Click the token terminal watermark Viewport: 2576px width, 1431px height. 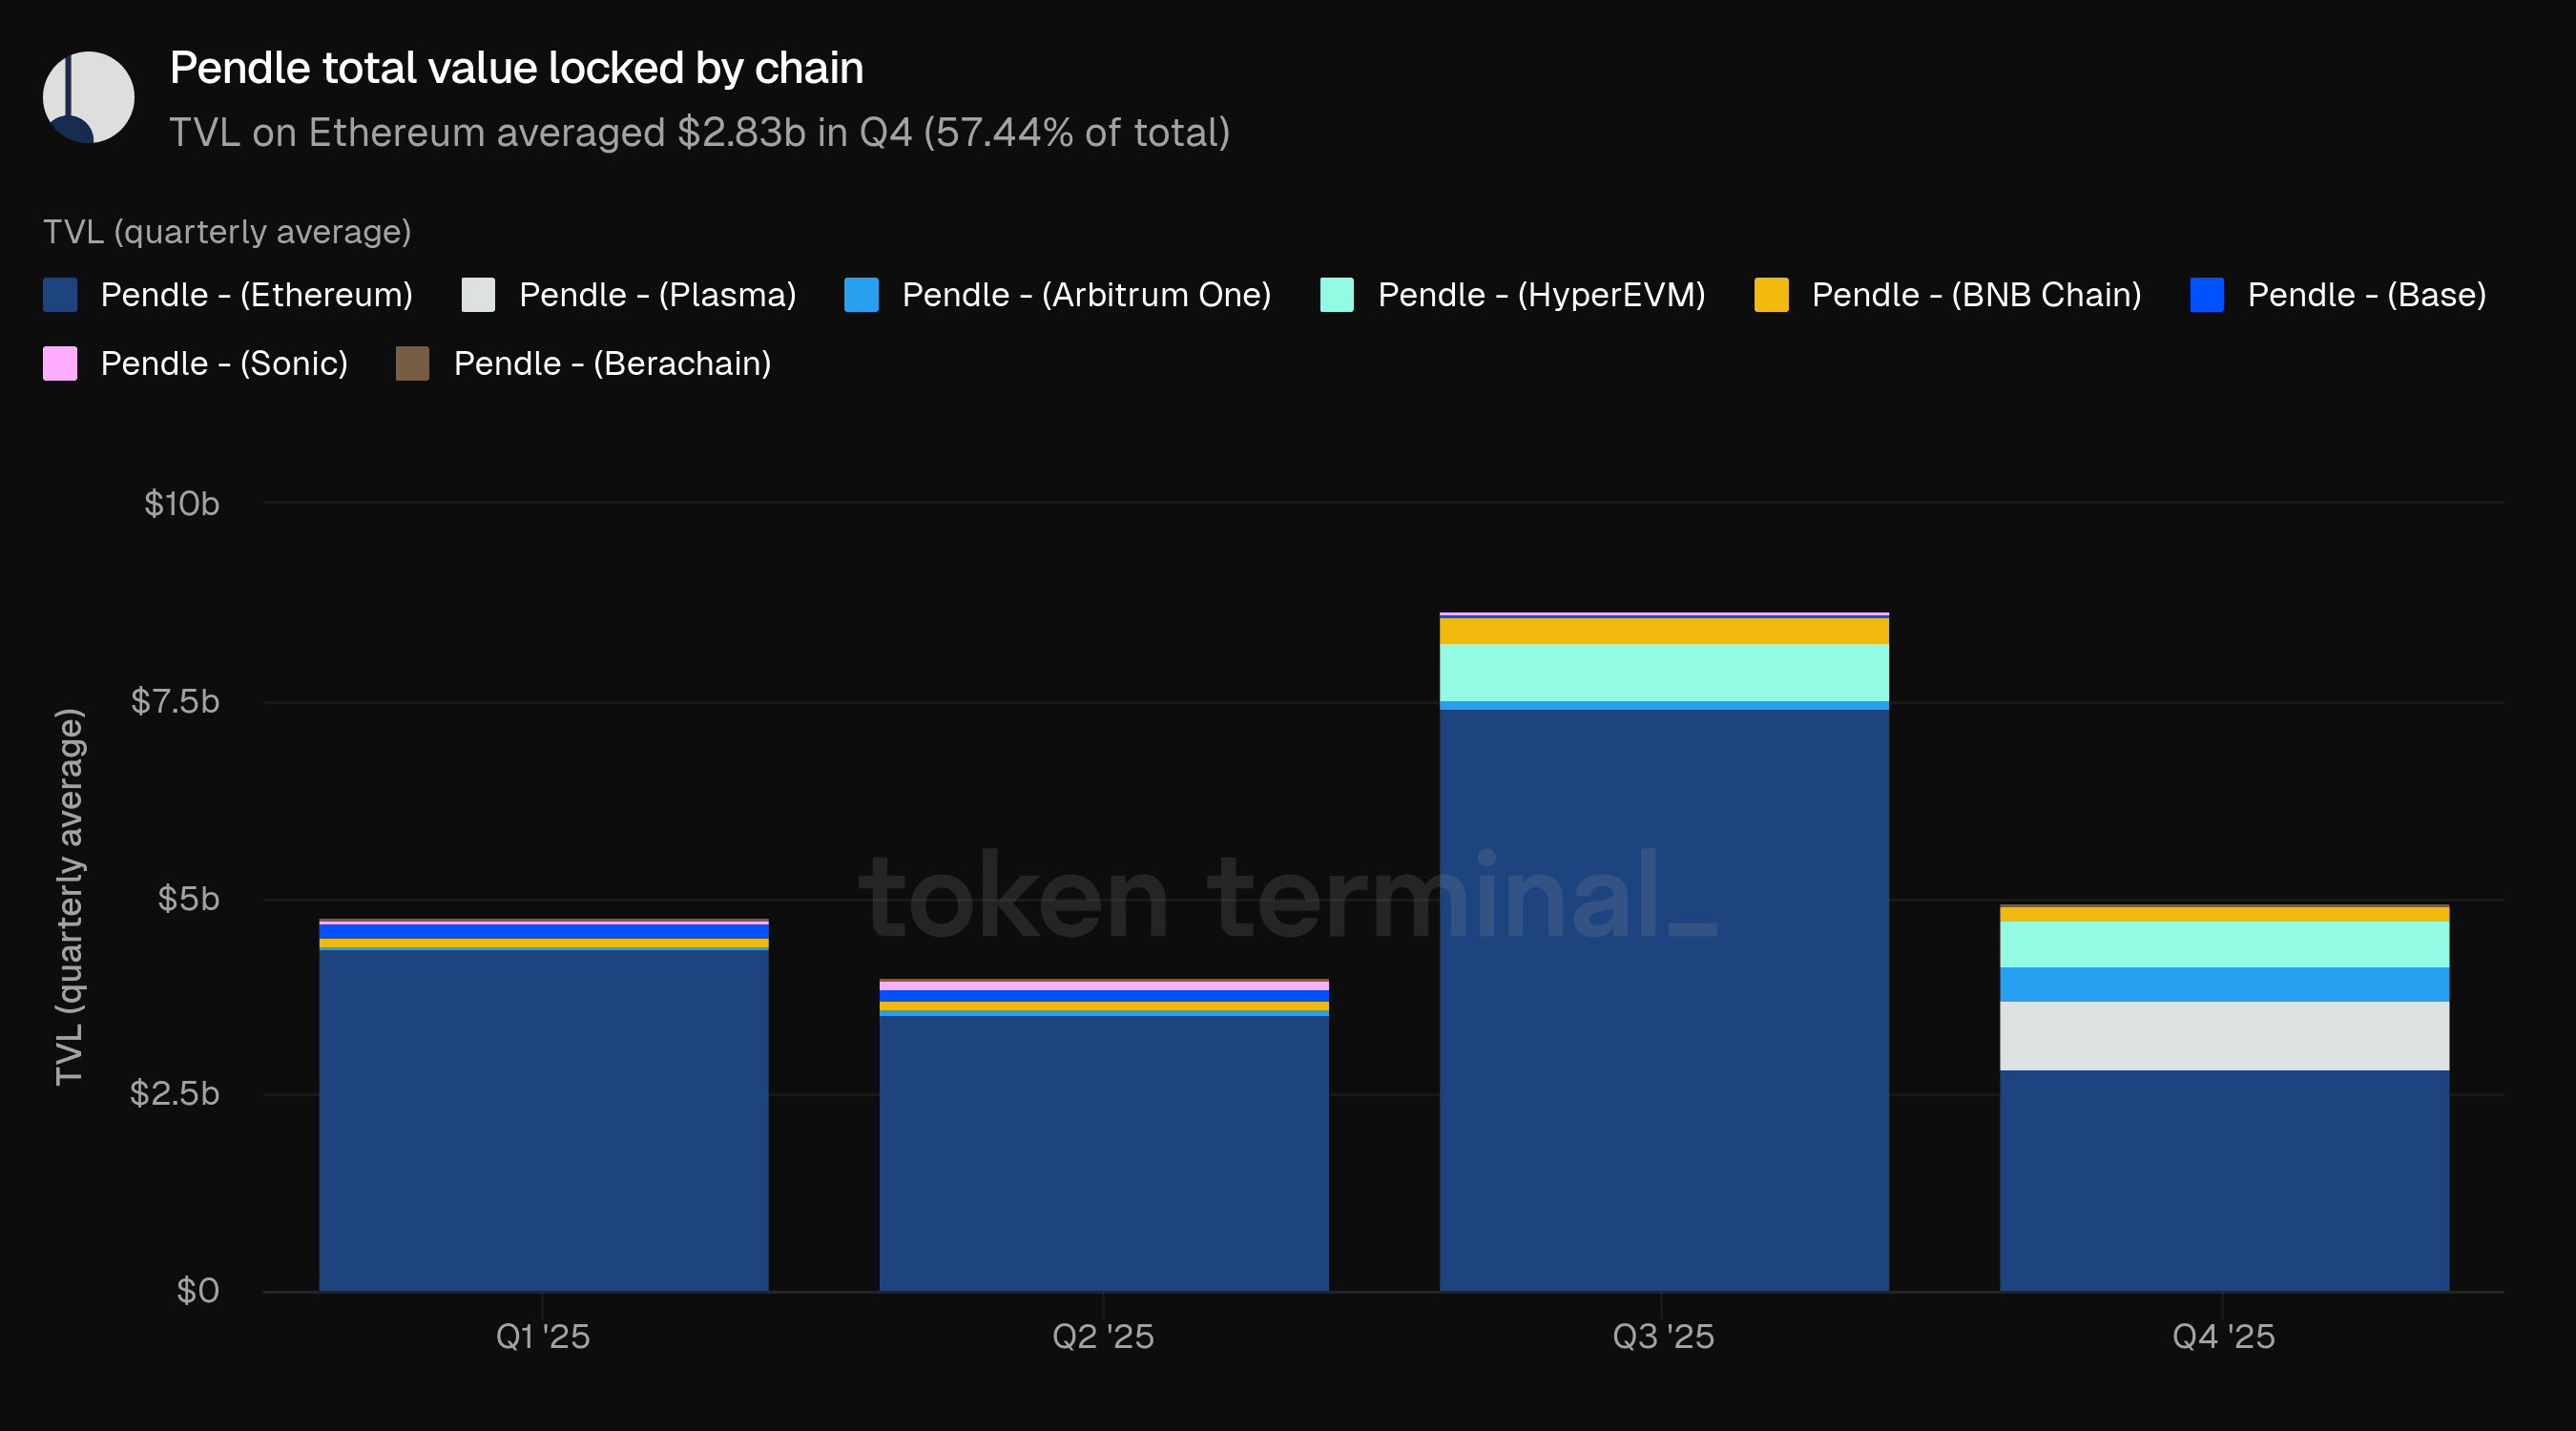tap(1286, 896)
